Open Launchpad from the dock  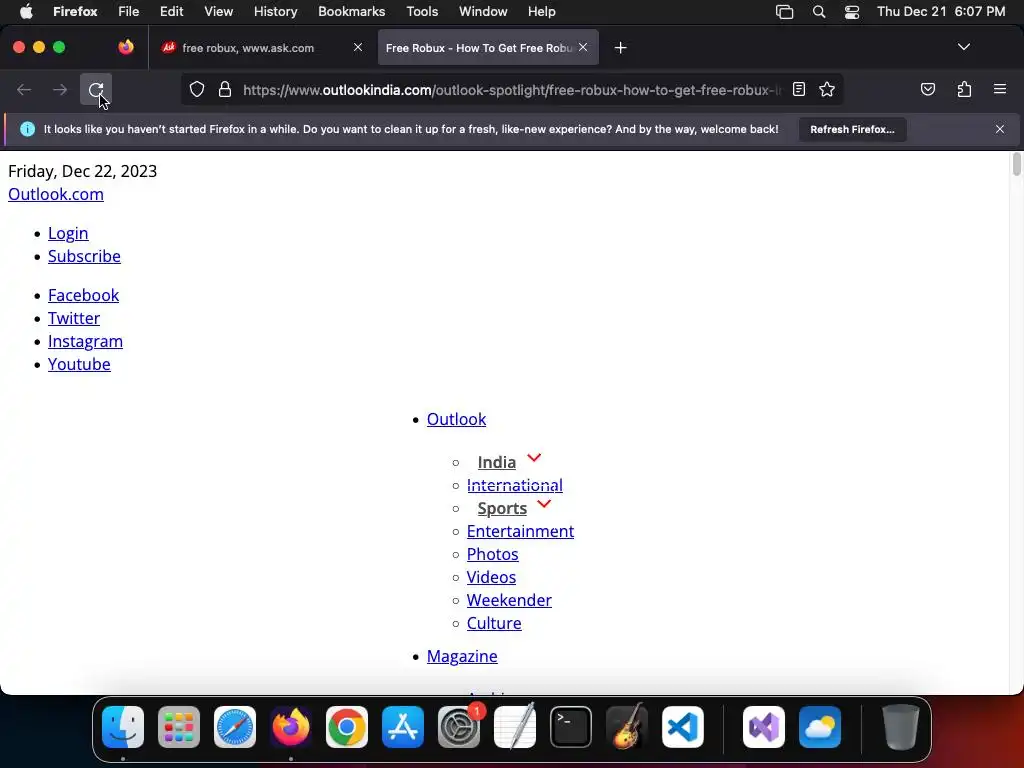[179, 727]
